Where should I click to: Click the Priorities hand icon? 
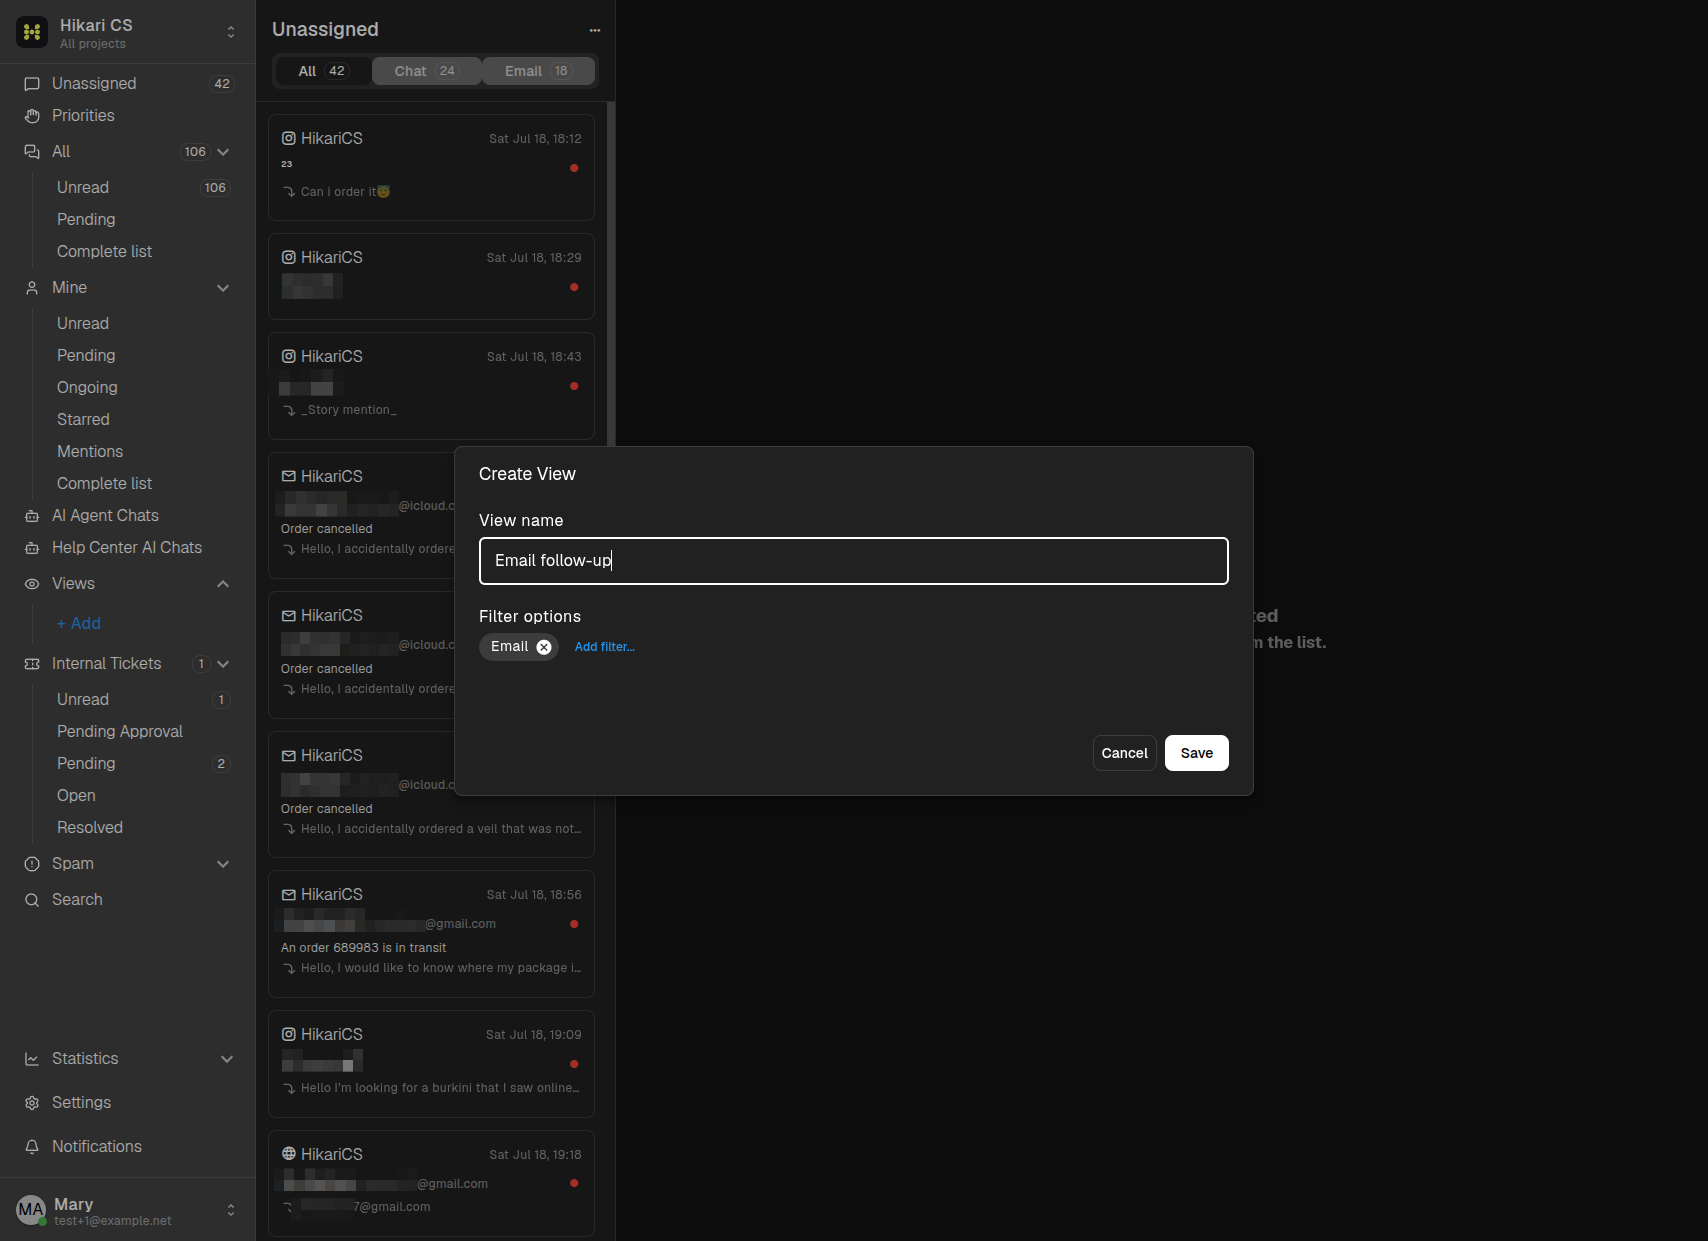[x=32, y=116]
